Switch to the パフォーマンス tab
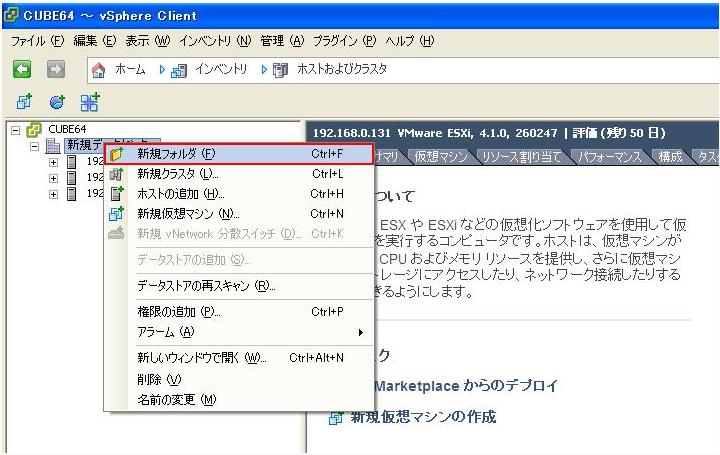The image size is (720, 455). tap(609, 157)
